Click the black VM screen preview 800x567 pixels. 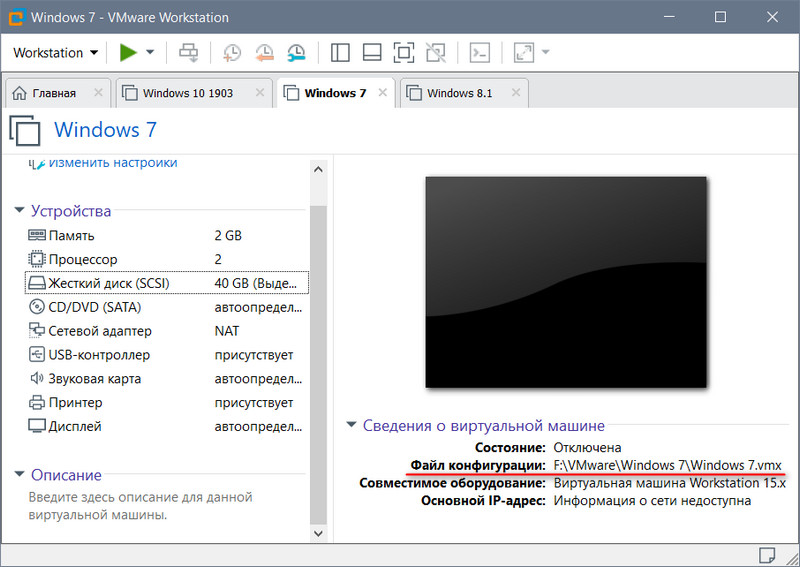pos(566,282)
